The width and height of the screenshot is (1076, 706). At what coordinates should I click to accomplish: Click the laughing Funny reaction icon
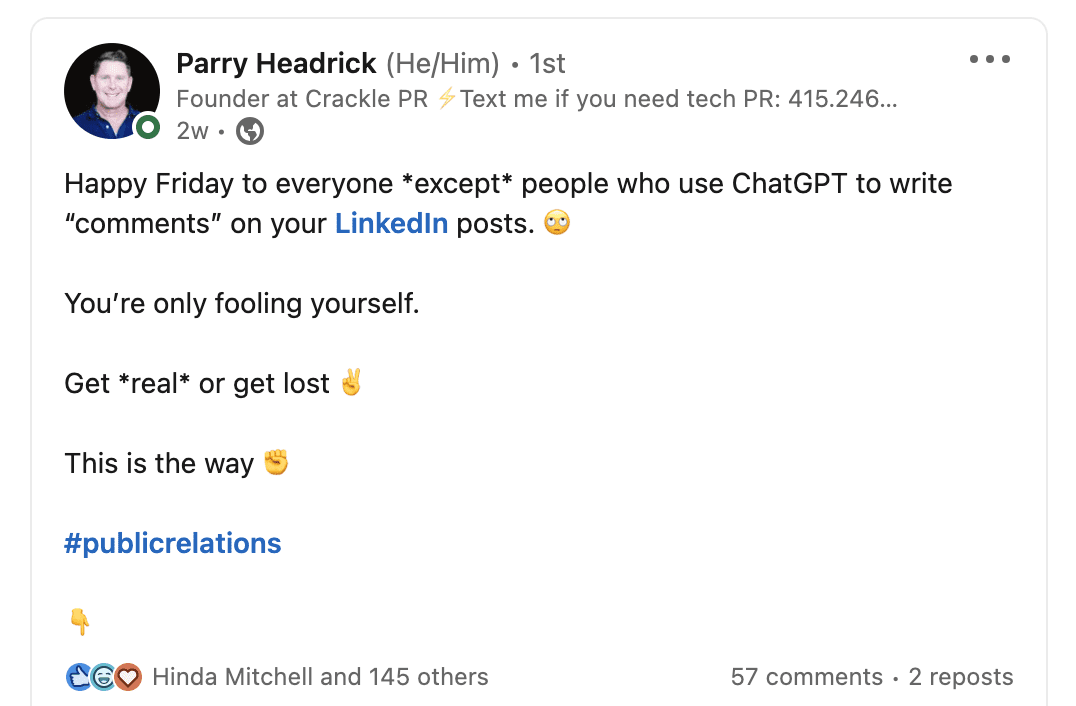(x=104, y=677)
